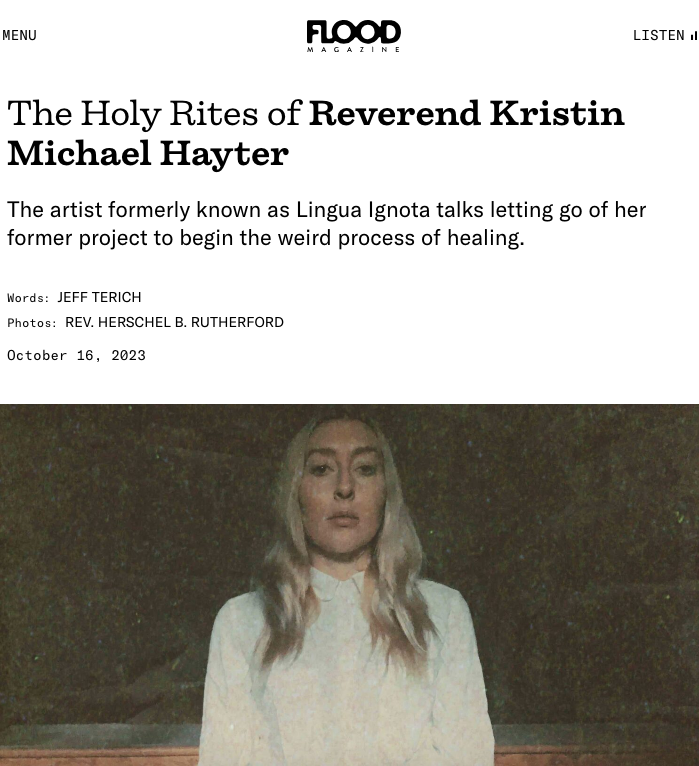Click 'The Holy Rites of' title text
699x766 pixels.
coord(154,113)
